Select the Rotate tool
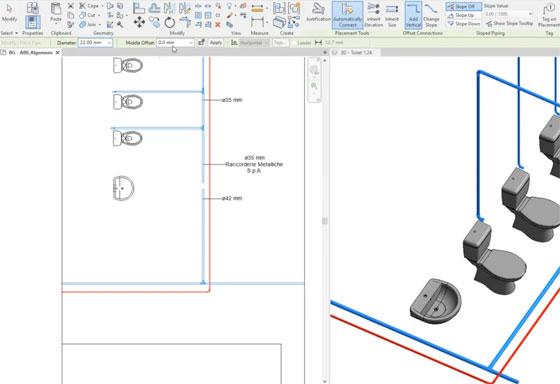The image size is (560, 384). point(170,23)
